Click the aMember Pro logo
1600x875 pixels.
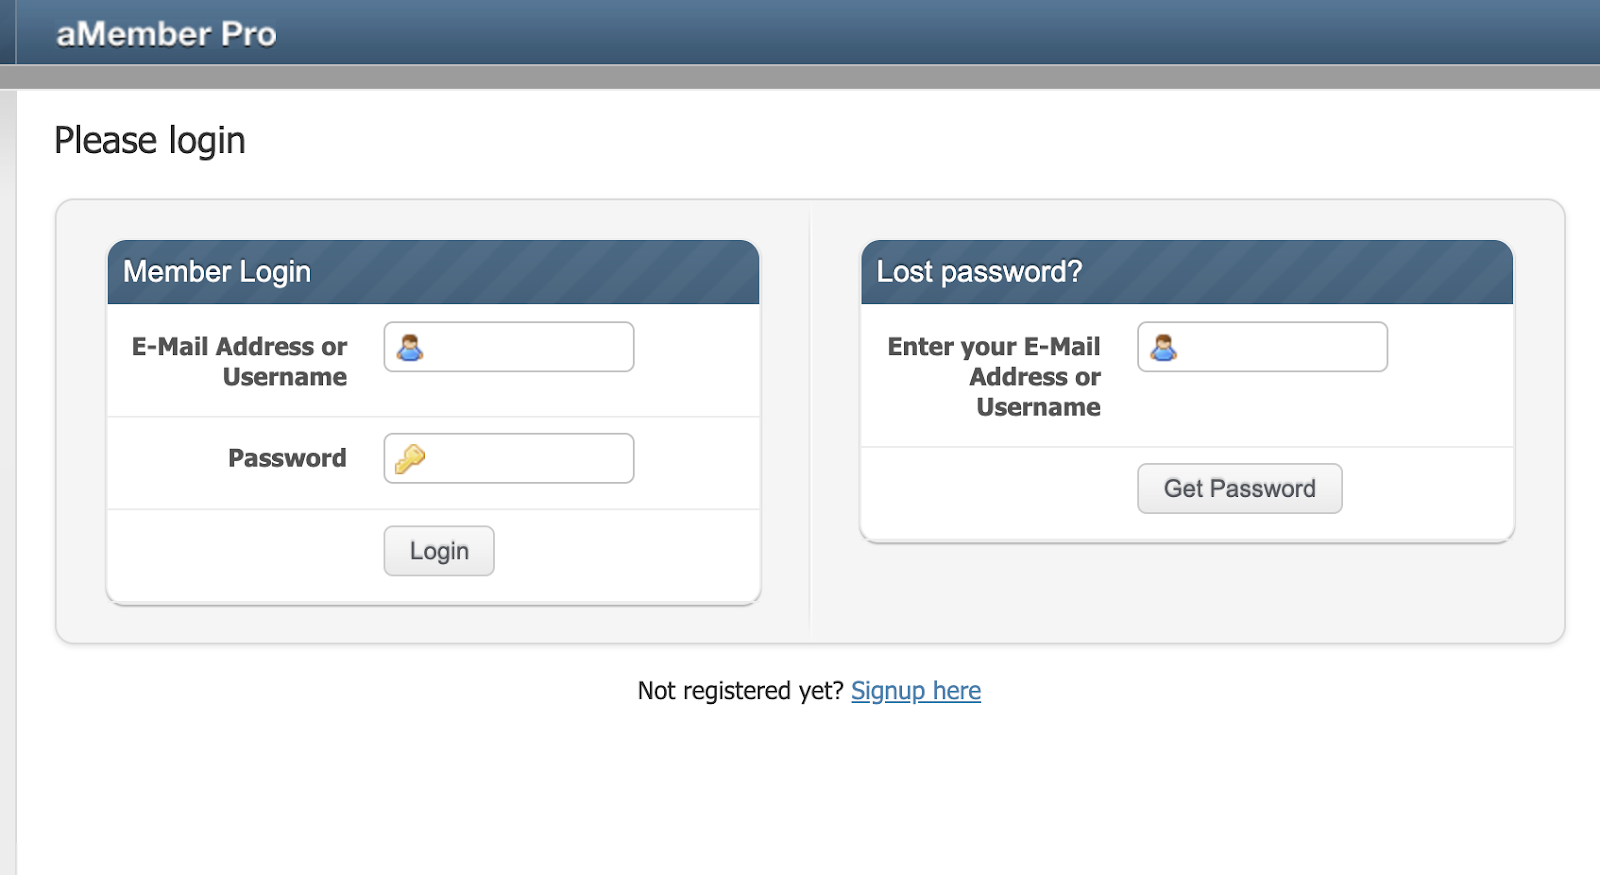(166, 34)
